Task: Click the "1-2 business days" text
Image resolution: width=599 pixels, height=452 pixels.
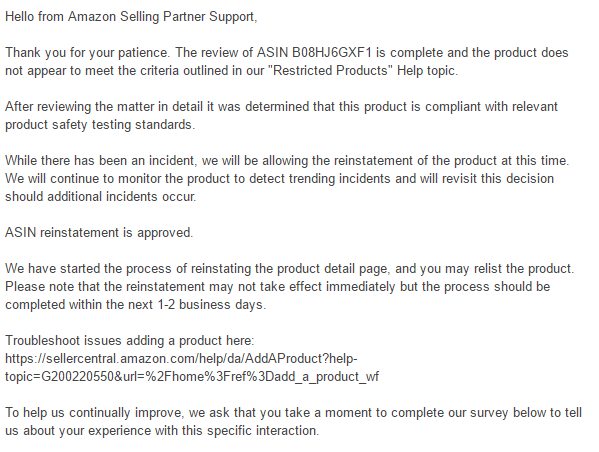Action: point(210,305)
